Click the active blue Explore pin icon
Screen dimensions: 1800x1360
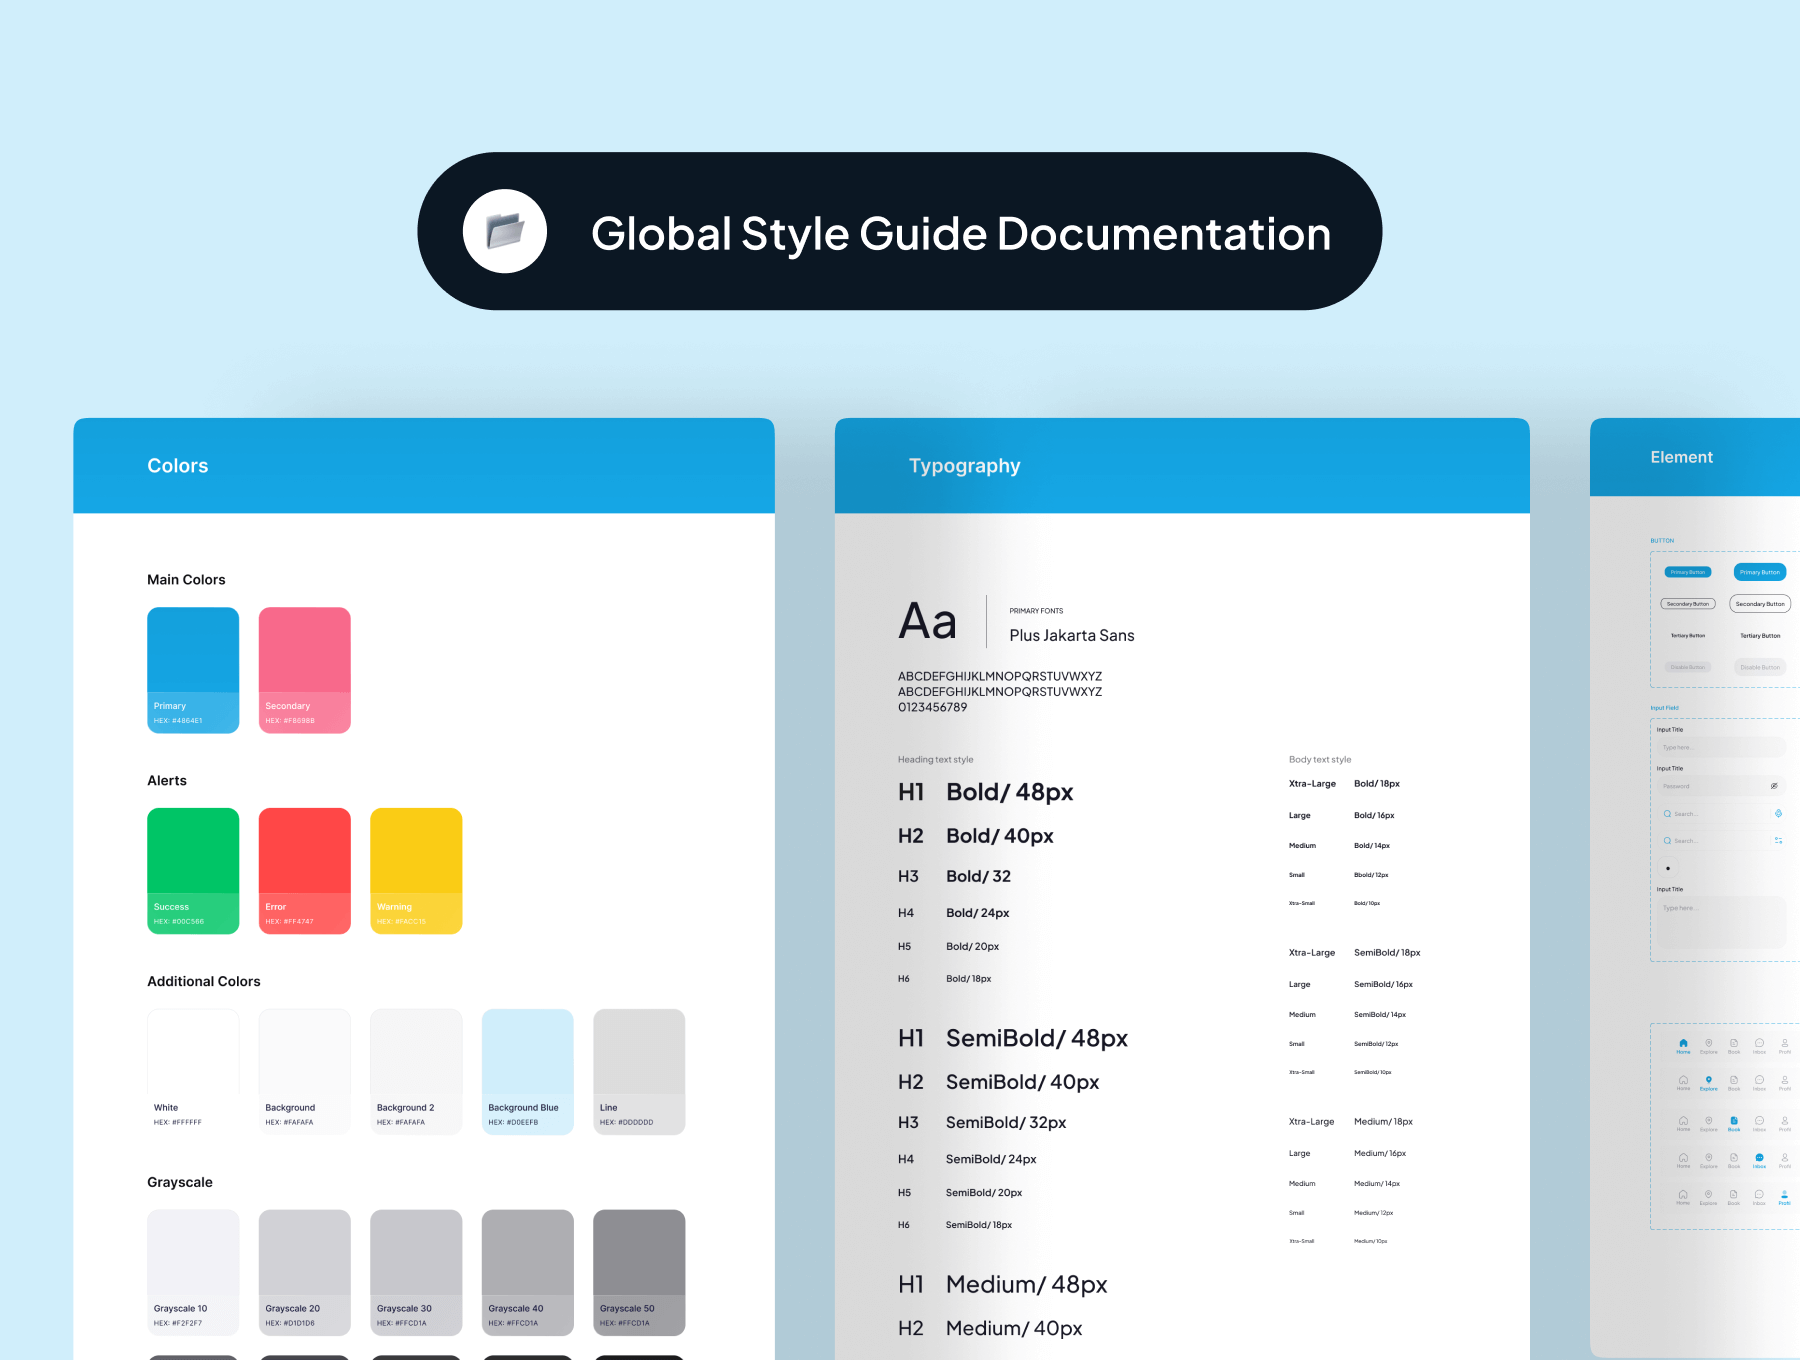tap(1708, 1081)
